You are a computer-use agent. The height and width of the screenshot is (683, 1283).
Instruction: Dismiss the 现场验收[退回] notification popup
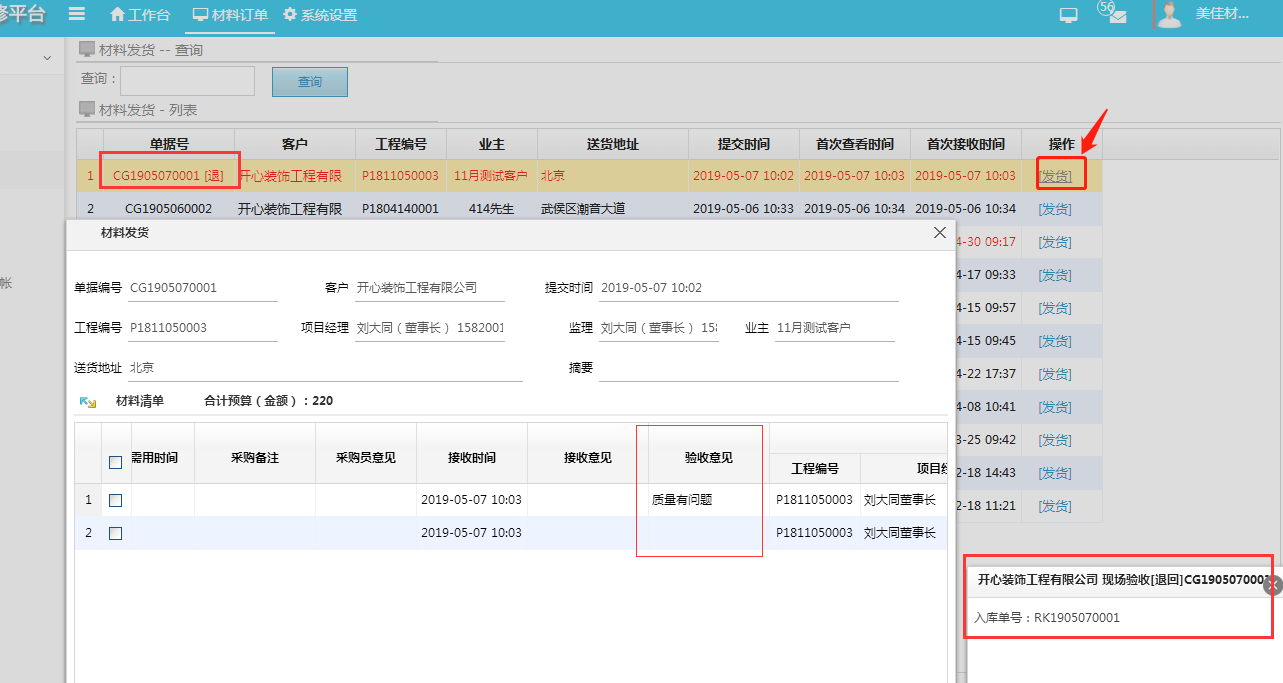[1273, 583]
